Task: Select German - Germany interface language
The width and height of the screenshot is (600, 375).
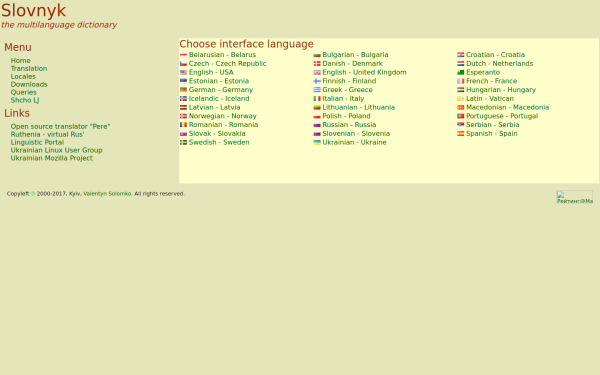Action: point(221,90)
